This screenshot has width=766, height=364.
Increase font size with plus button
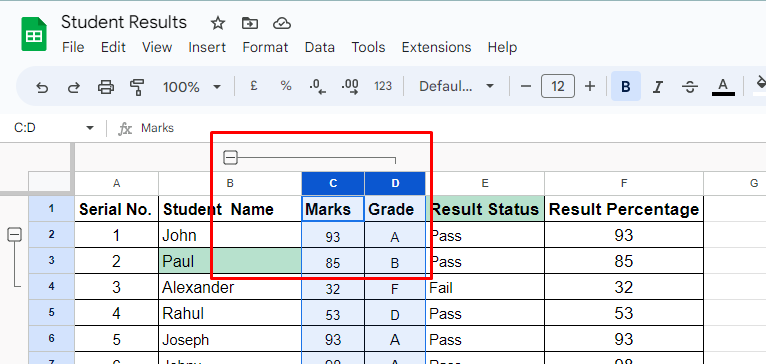(x=590, y=86)
